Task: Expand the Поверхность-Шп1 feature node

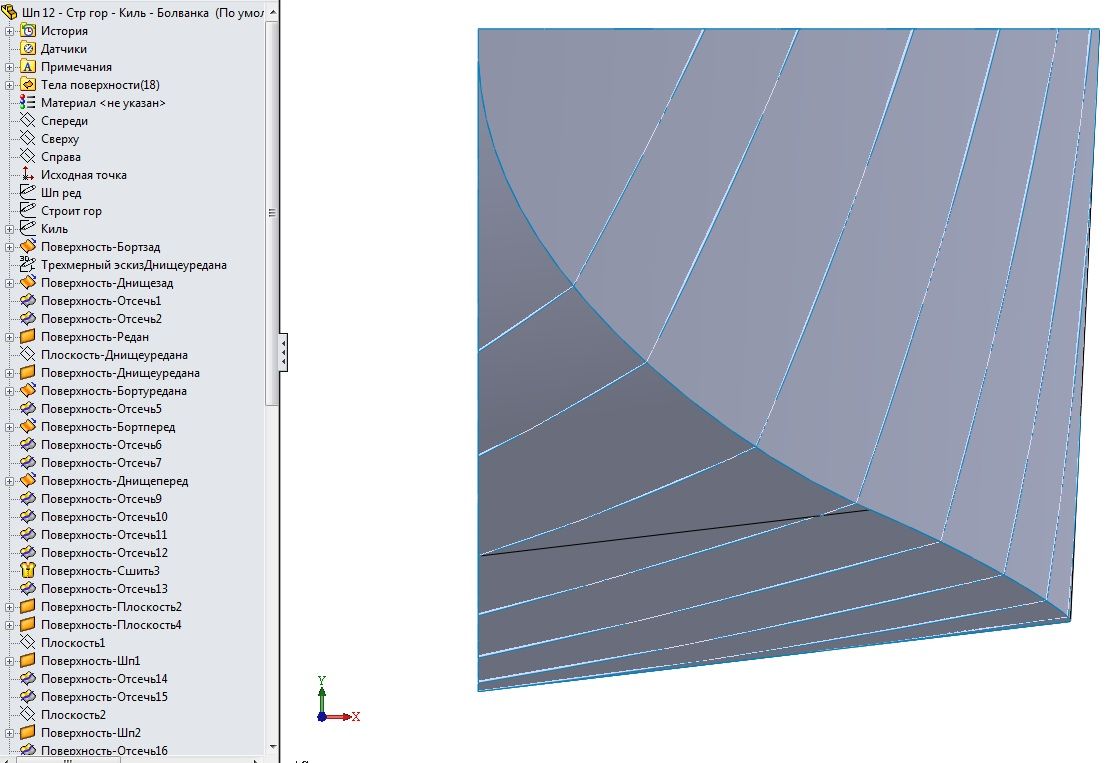Action: [x=10, y=661]
